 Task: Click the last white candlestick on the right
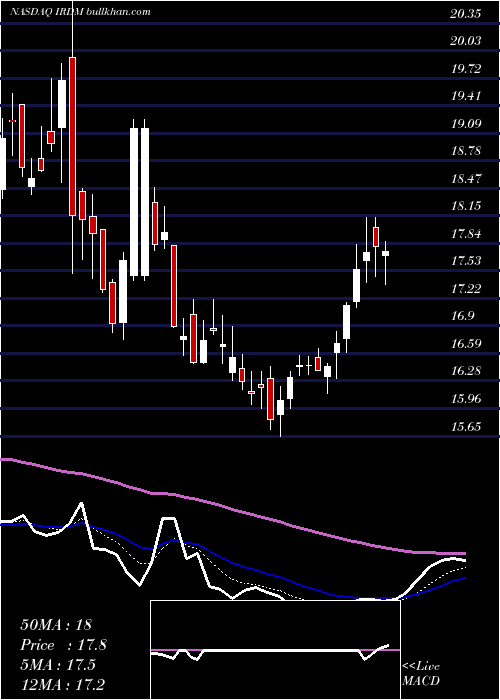pyautogui.click(x=385, y=254)
